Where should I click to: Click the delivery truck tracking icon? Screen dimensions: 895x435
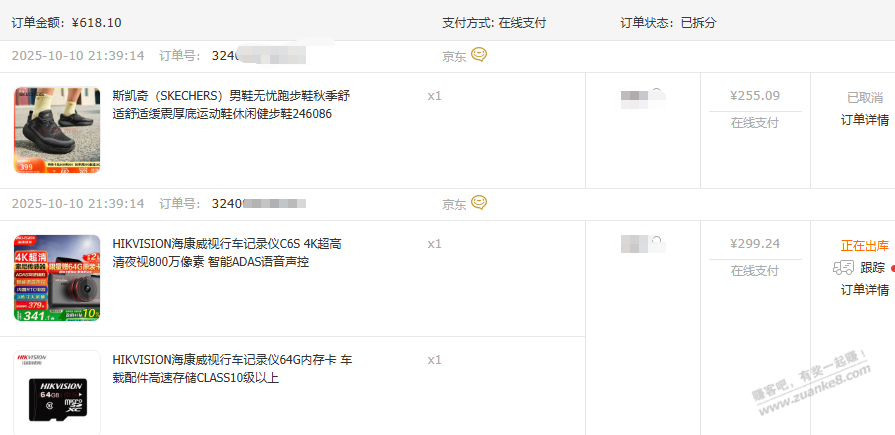[843, 267]
